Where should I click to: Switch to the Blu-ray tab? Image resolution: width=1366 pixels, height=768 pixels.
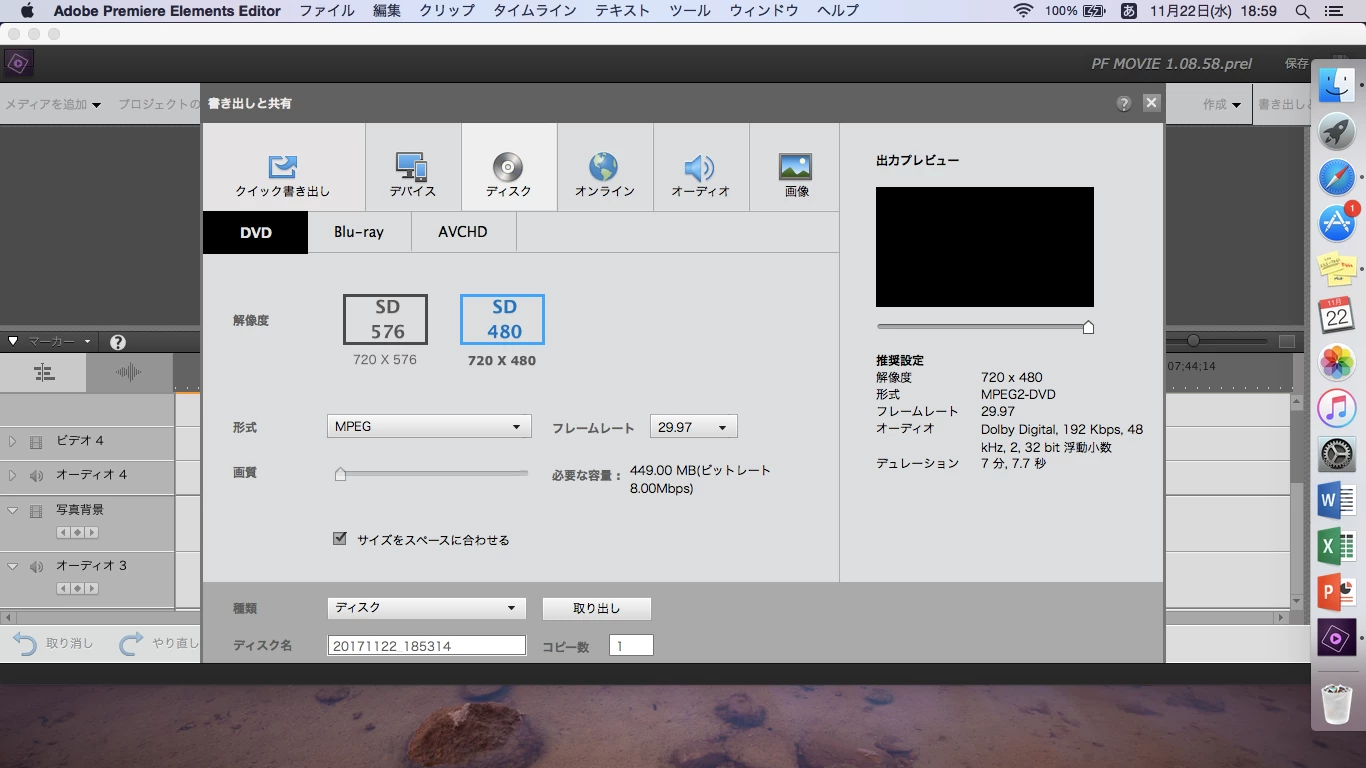359,232
